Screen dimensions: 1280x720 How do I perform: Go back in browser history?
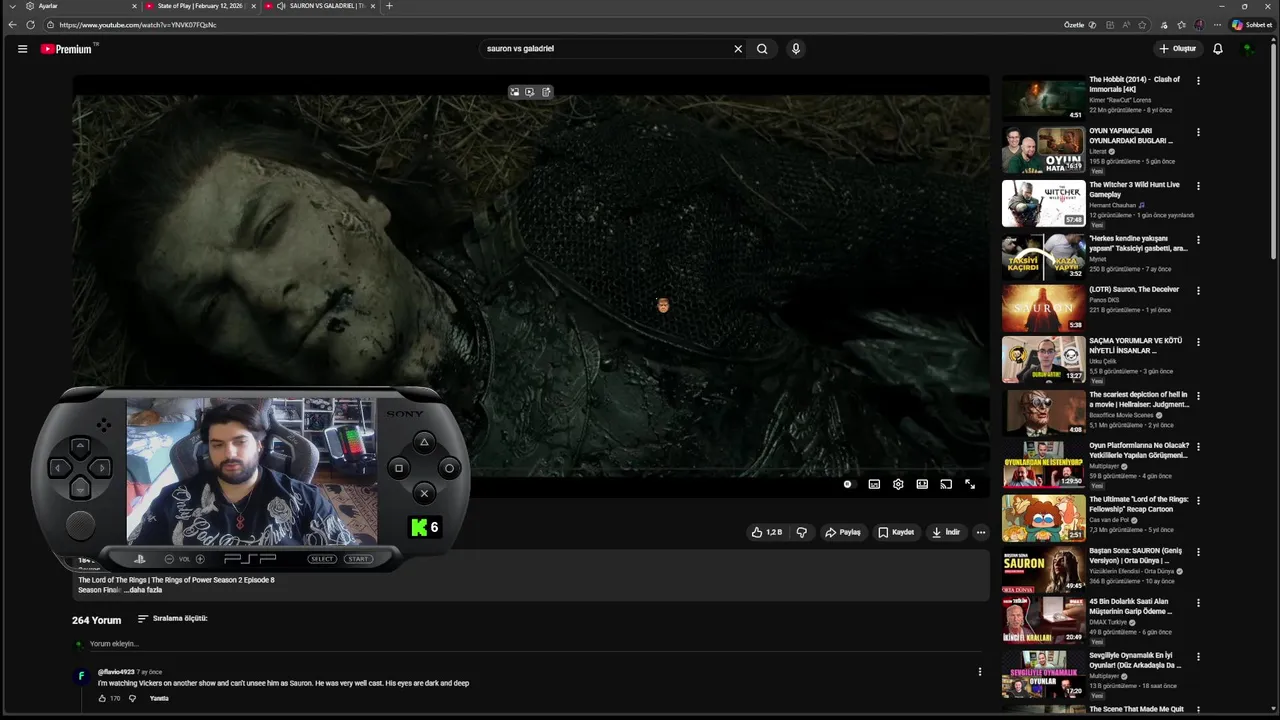click(13, 25)
